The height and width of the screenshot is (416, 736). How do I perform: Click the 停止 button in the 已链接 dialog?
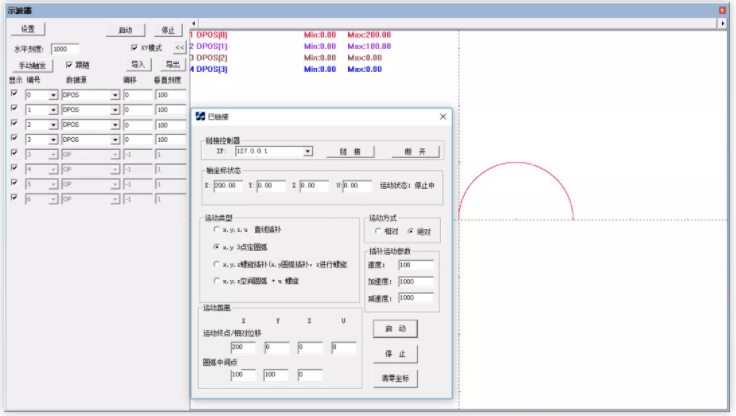coord(395,354)
